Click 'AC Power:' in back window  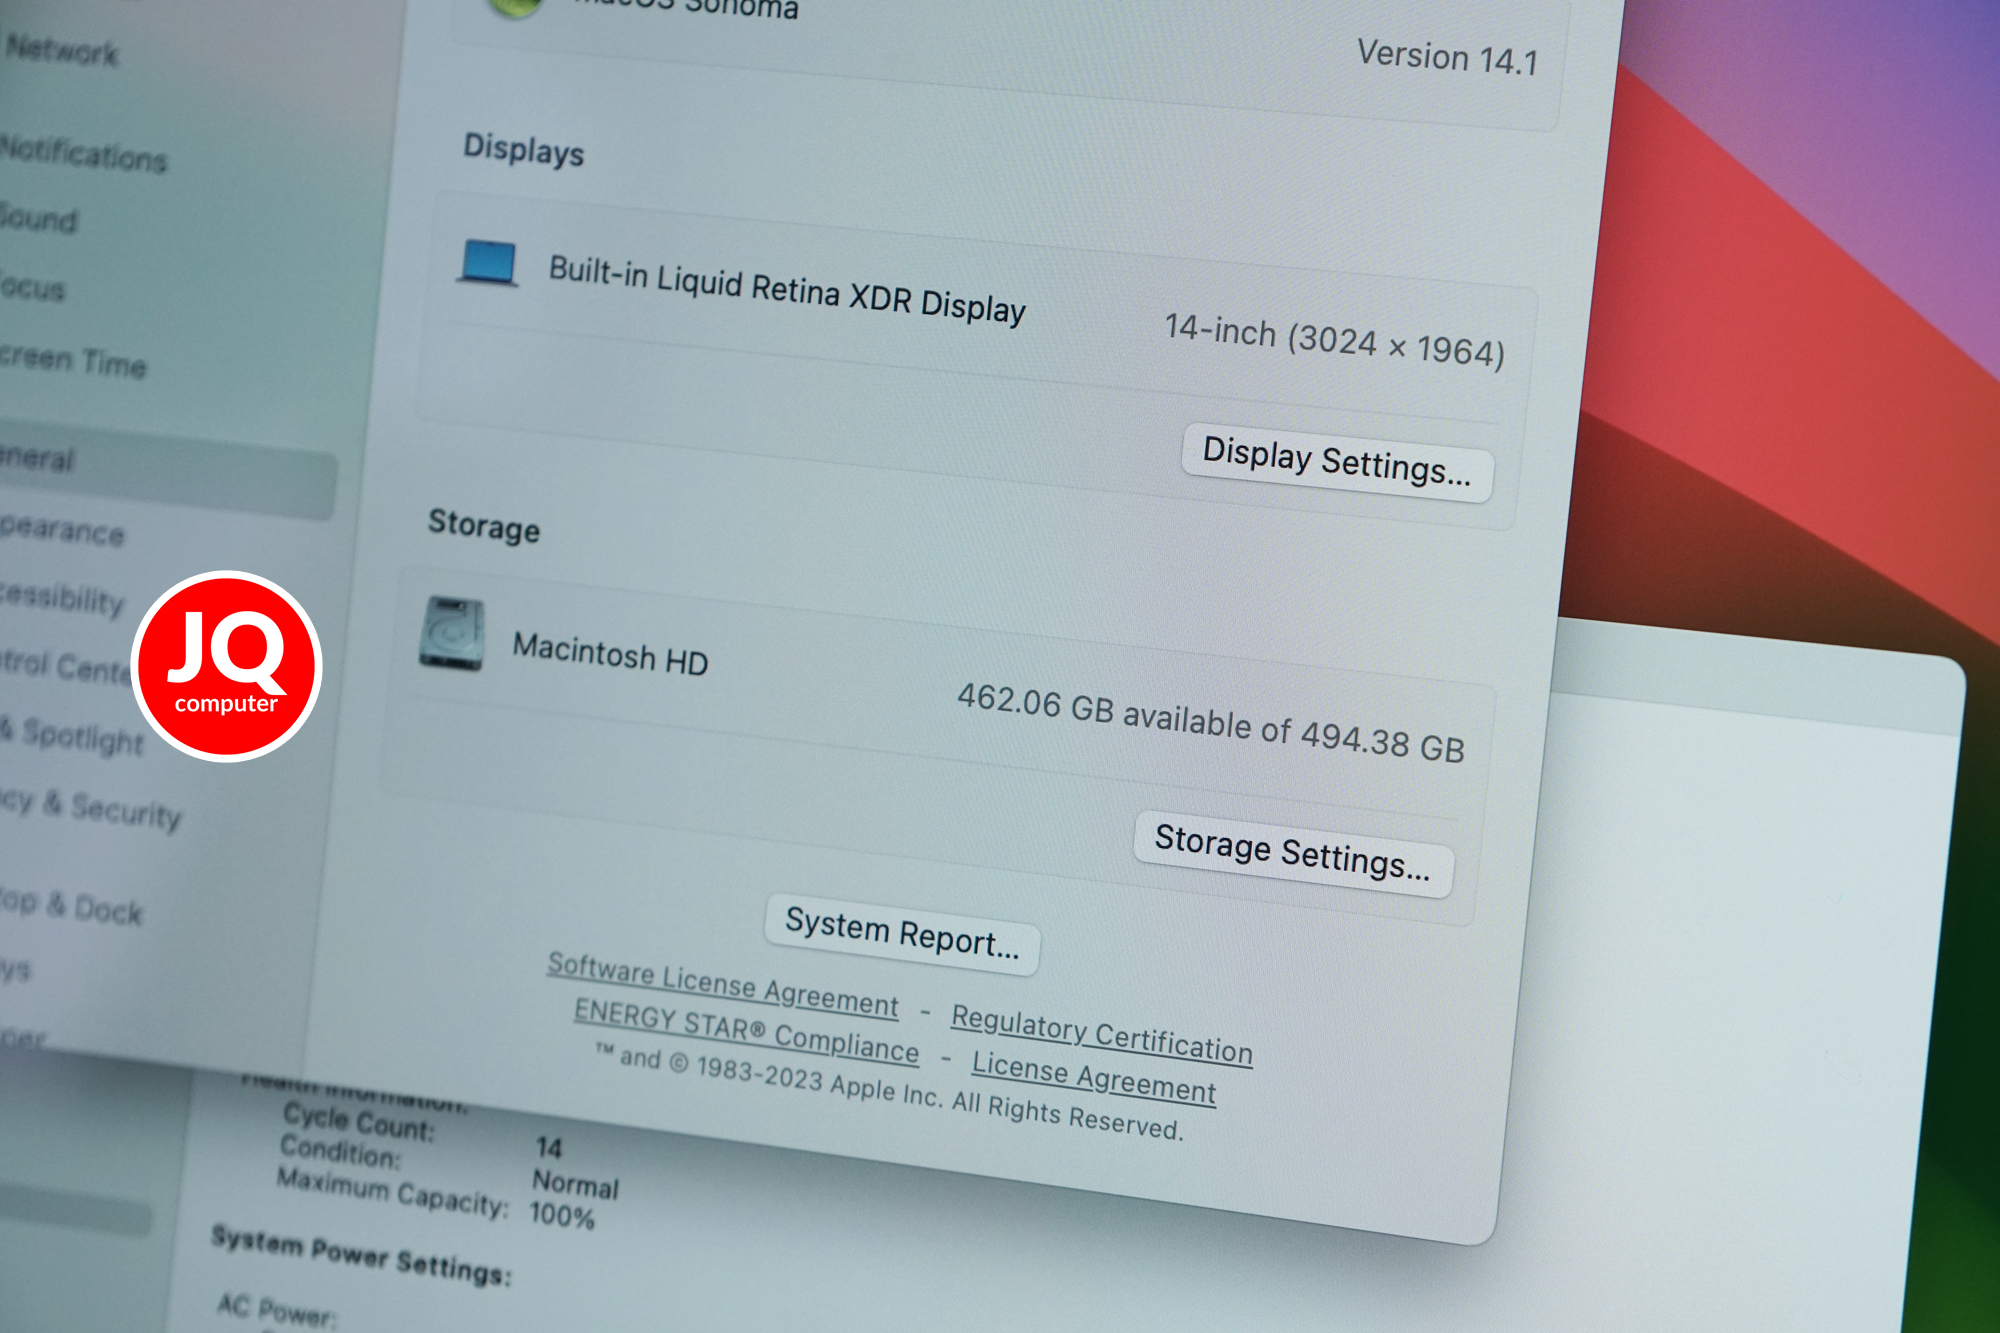[x=277, y=1310]
